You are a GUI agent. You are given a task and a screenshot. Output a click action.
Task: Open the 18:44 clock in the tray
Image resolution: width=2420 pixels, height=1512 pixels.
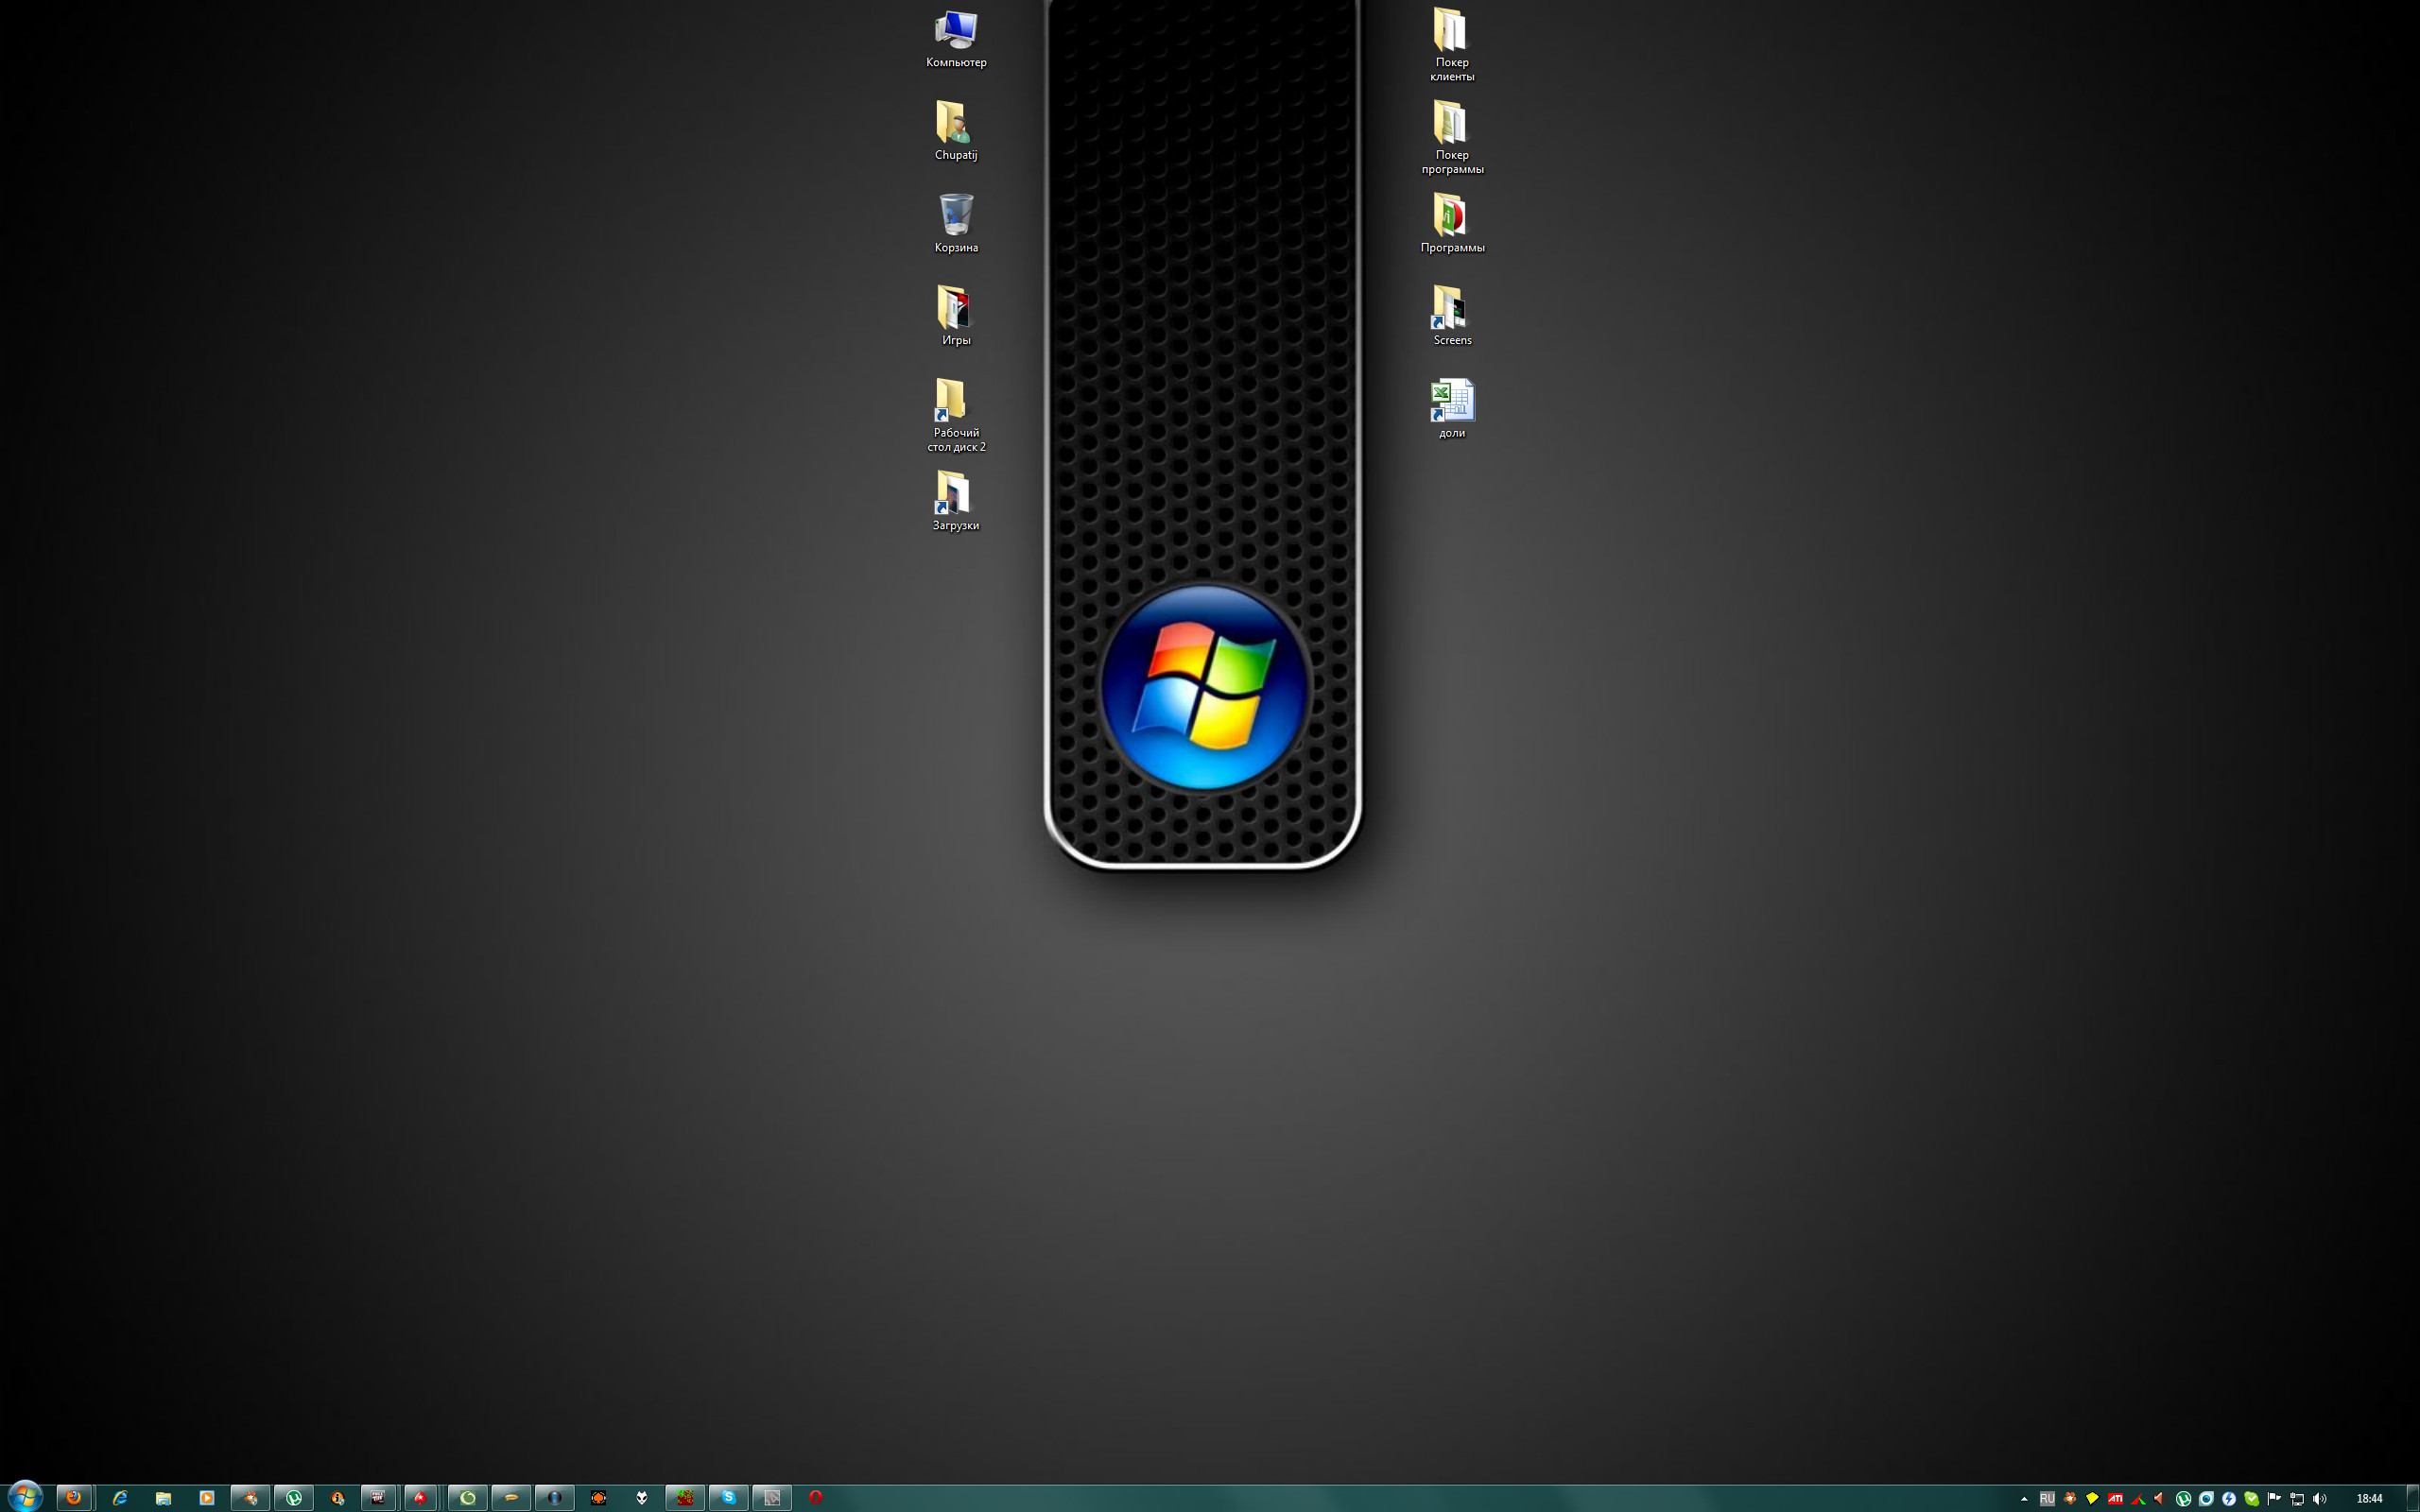(2370, 1498)
